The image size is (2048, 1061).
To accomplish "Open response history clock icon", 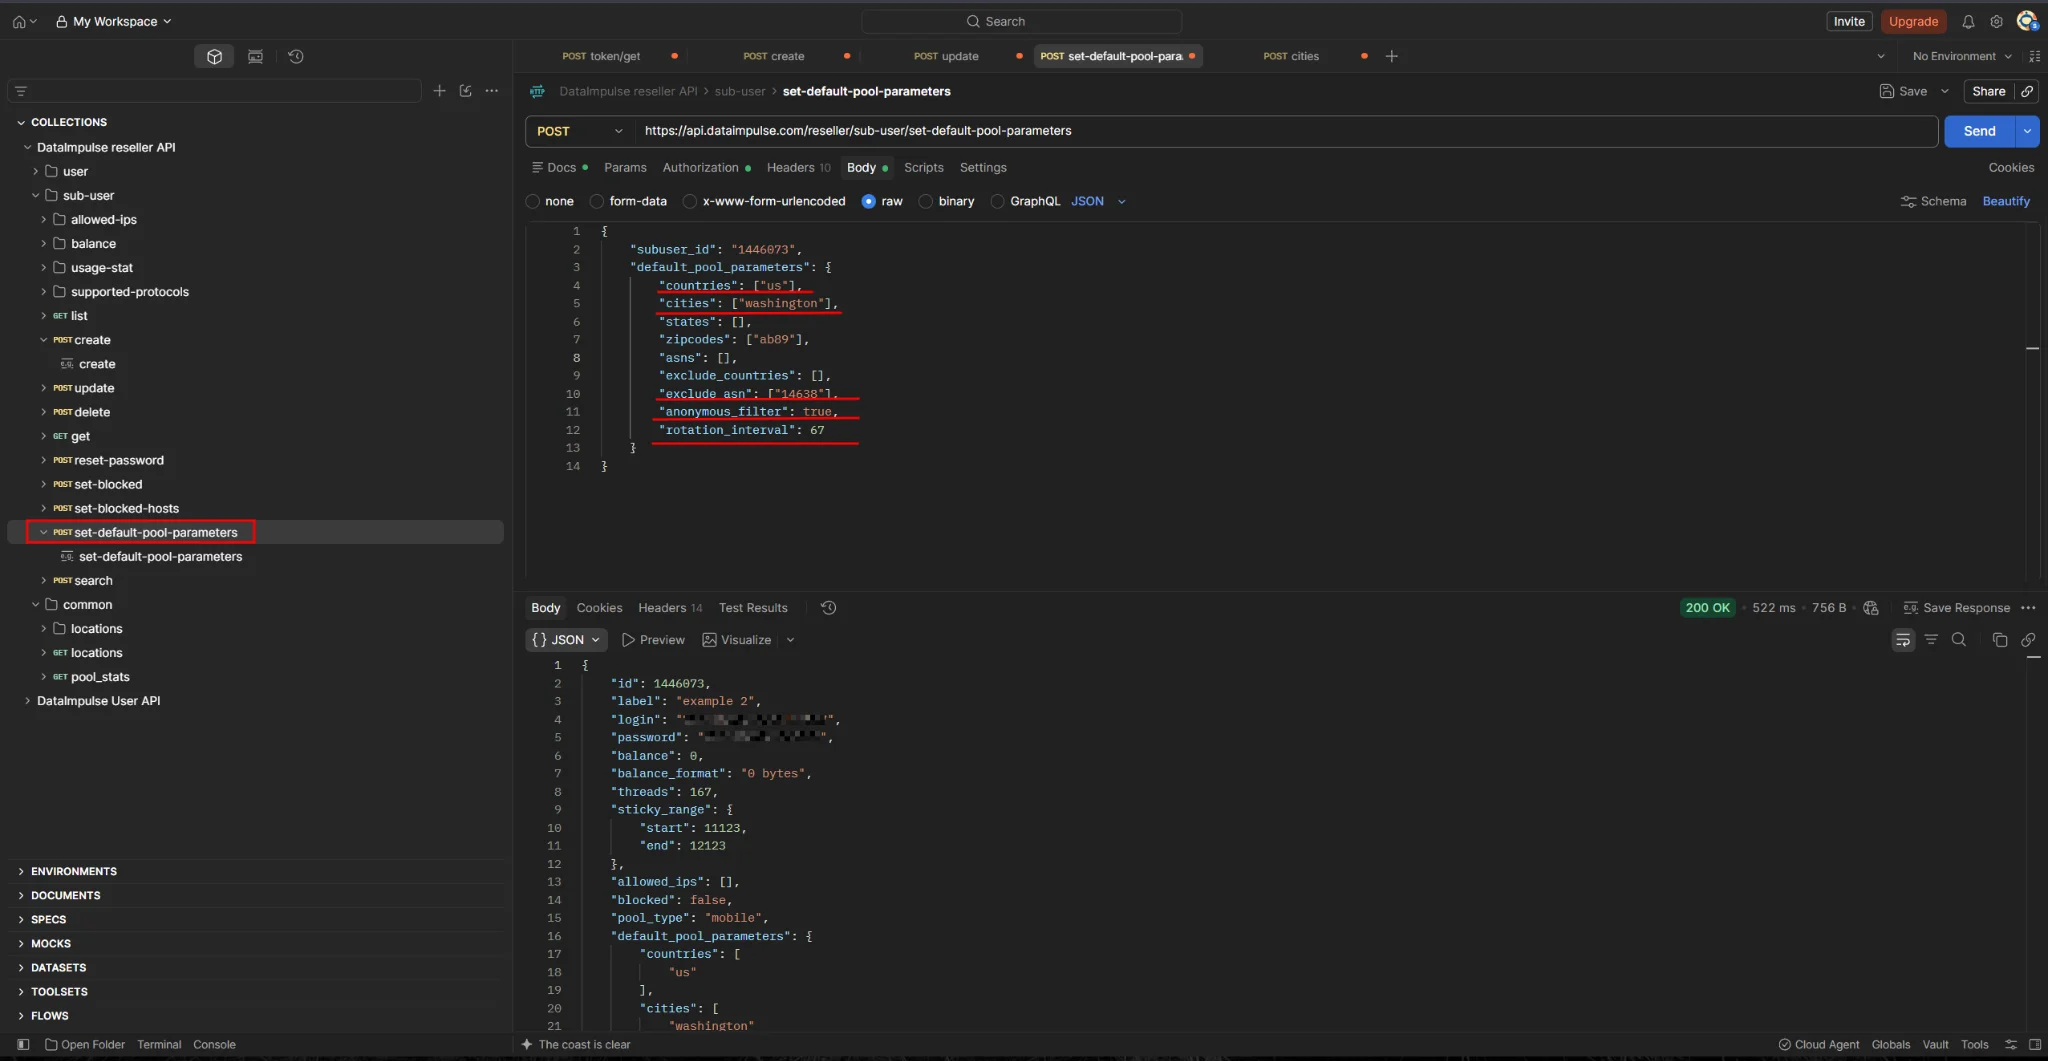I will click(828, 607).
